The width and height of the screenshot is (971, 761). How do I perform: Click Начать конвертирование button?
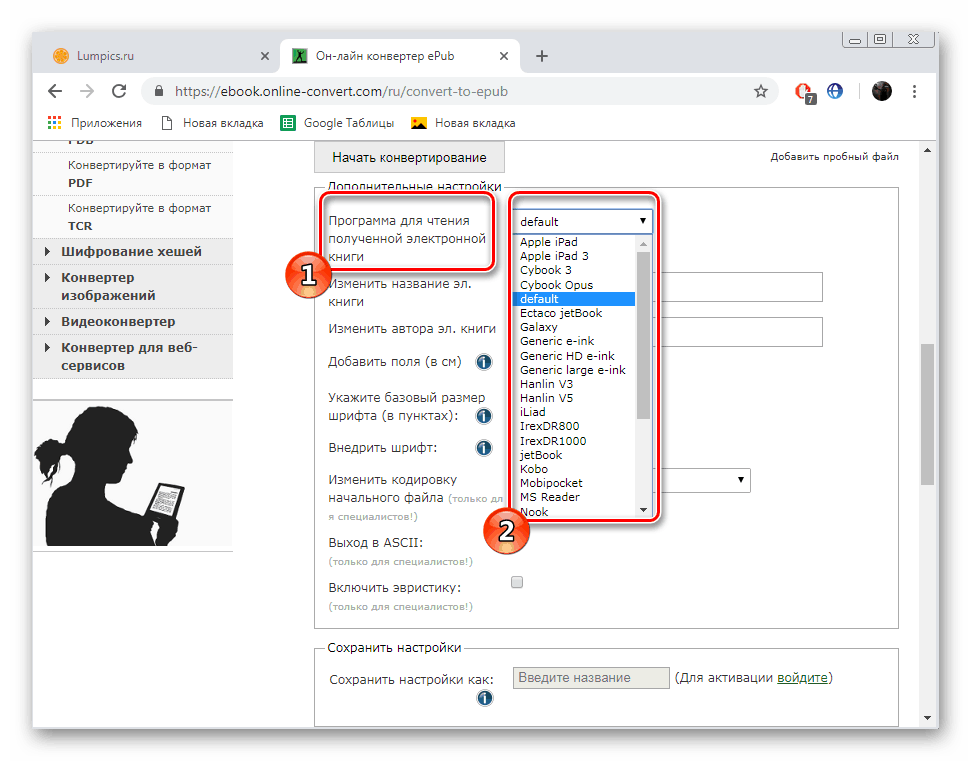[409, 157]
